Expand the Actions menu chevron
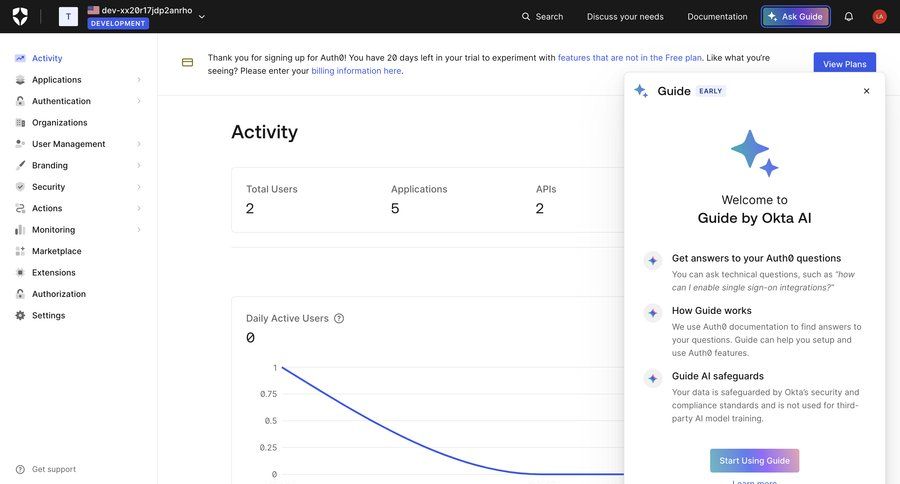900x484 pixels. [x=139, y=208]
